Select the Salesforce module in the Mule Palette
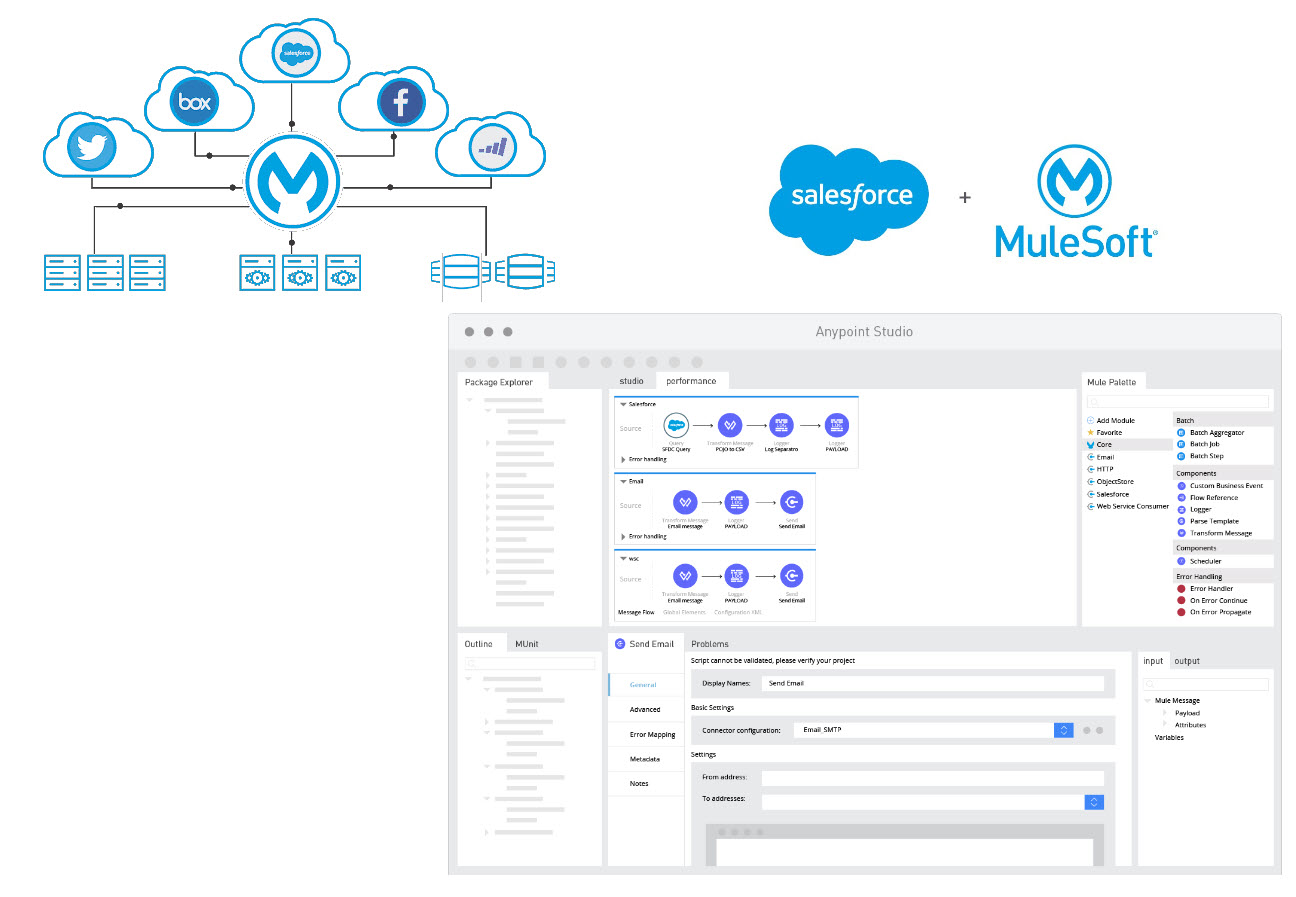This screenshot has width=1296, height=897. click(1108, 494)
